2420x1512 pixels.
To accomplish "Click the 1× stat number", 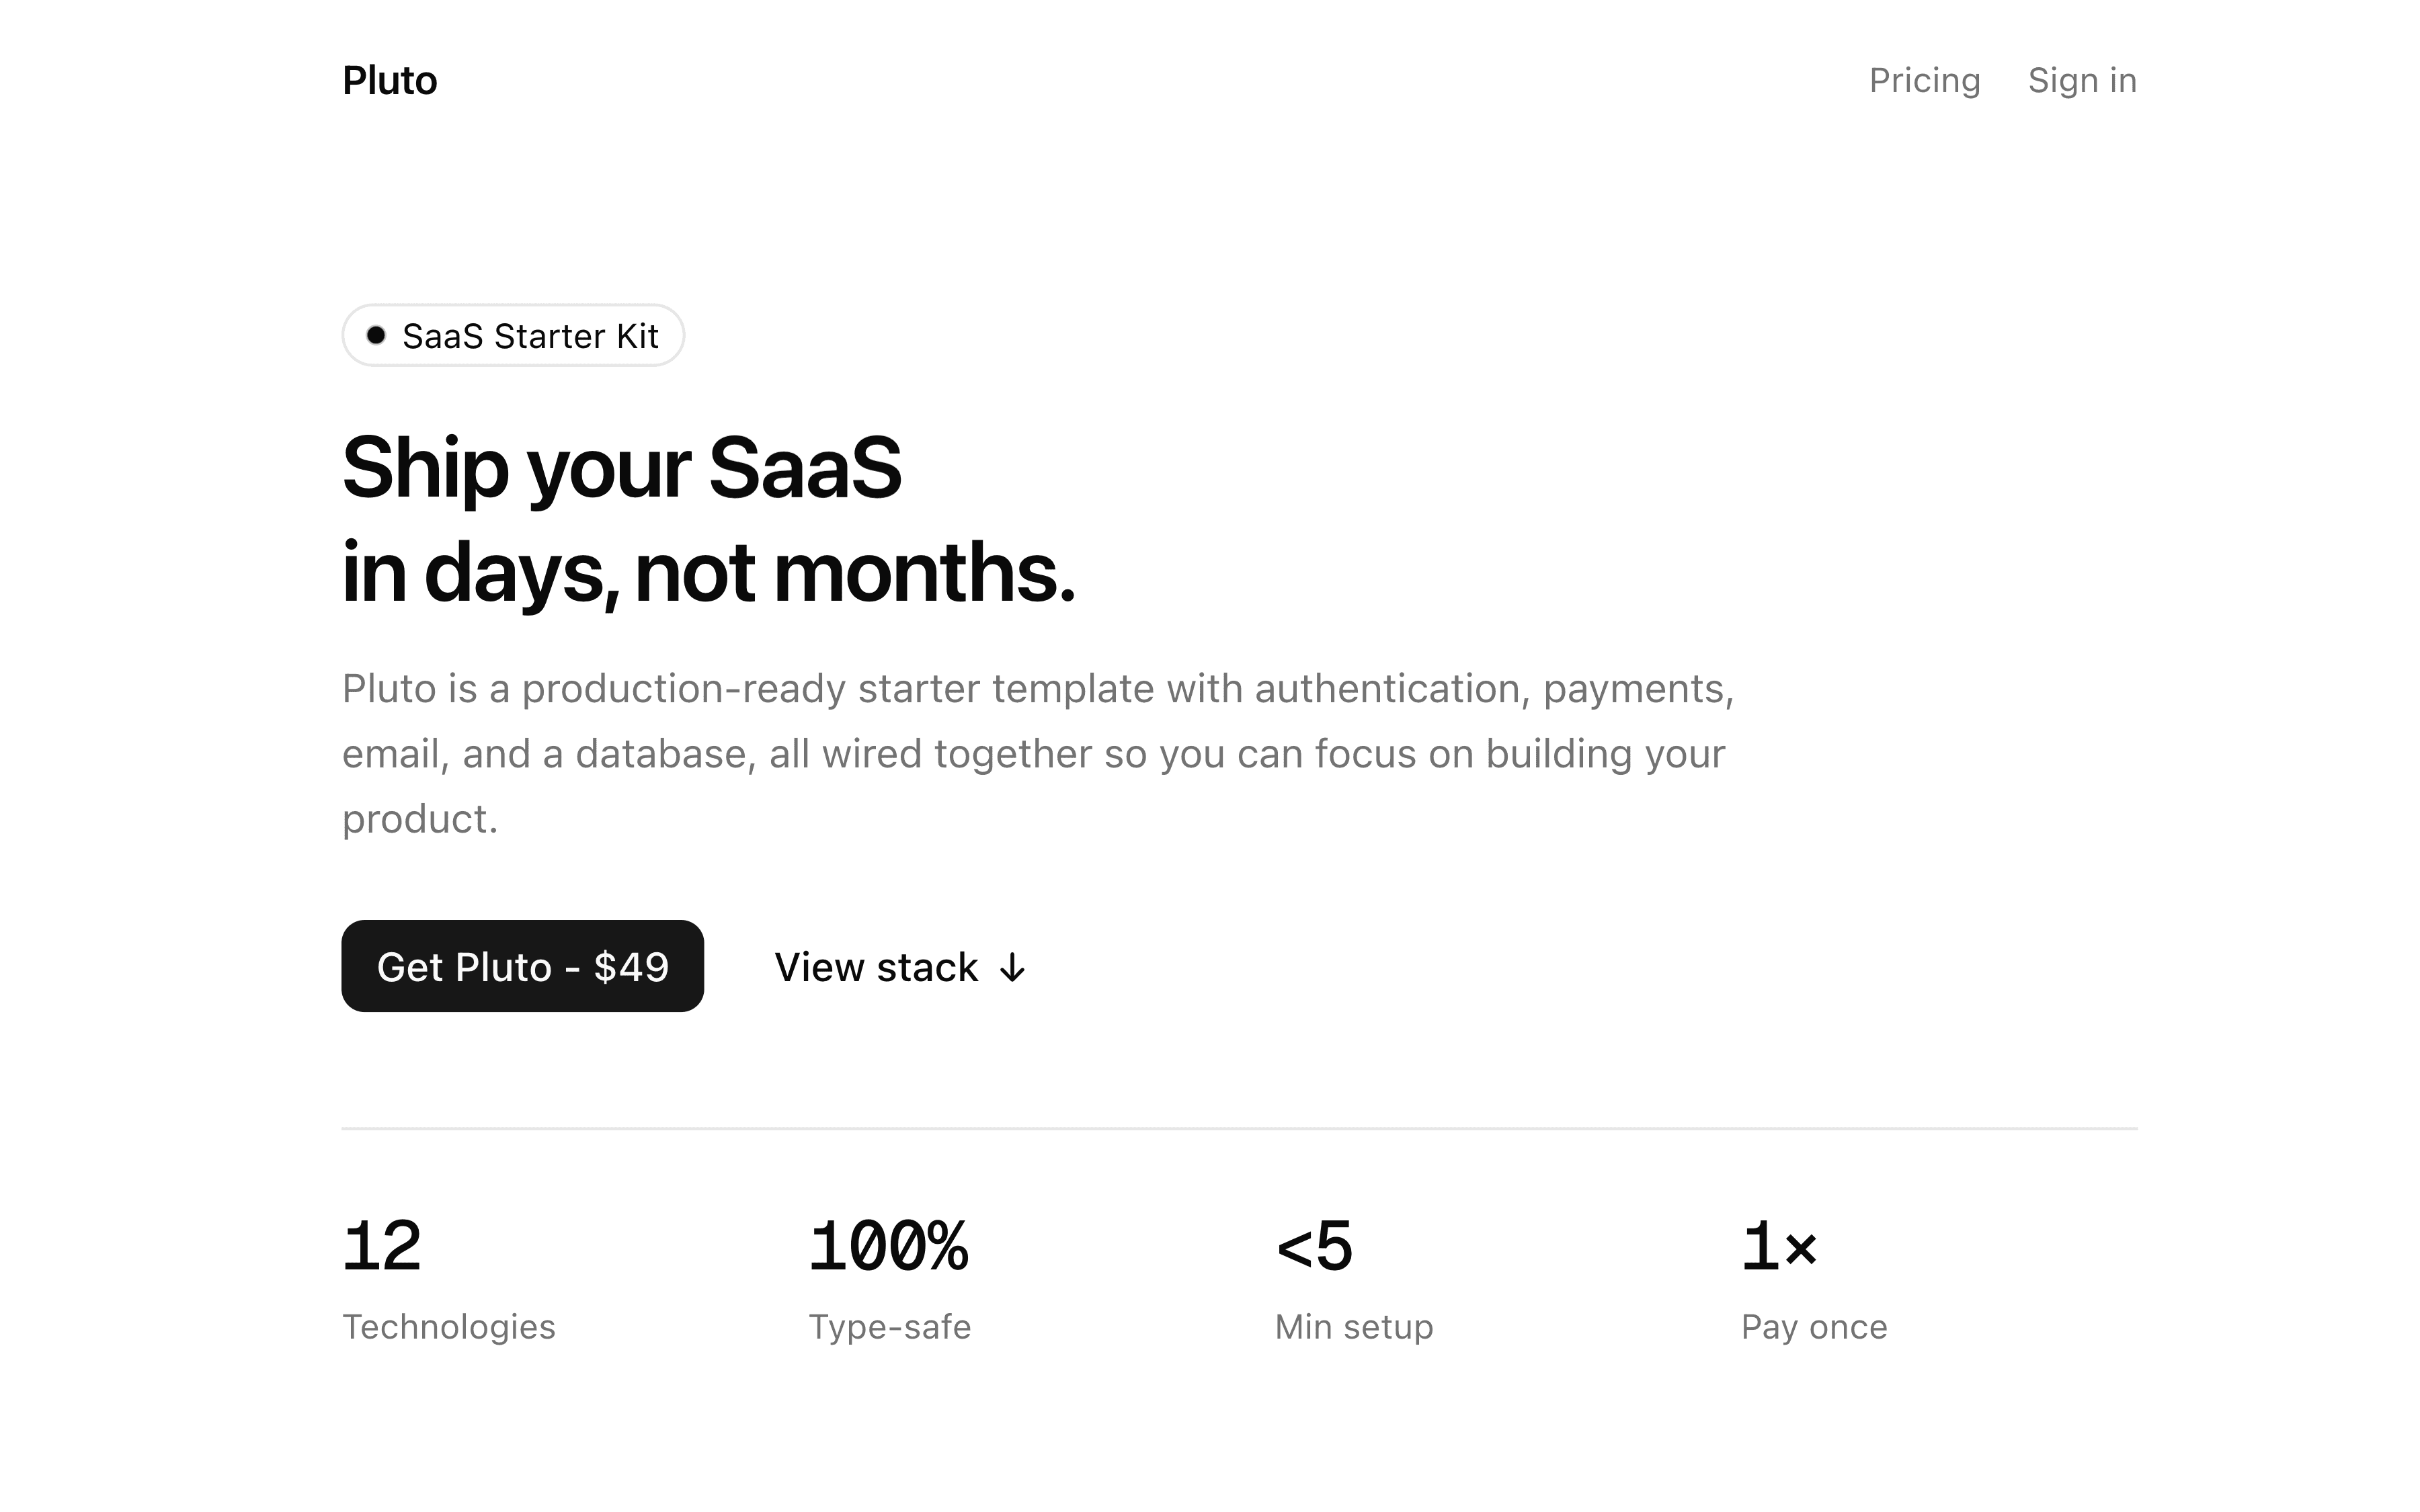I will [x=1779, y=1247].
